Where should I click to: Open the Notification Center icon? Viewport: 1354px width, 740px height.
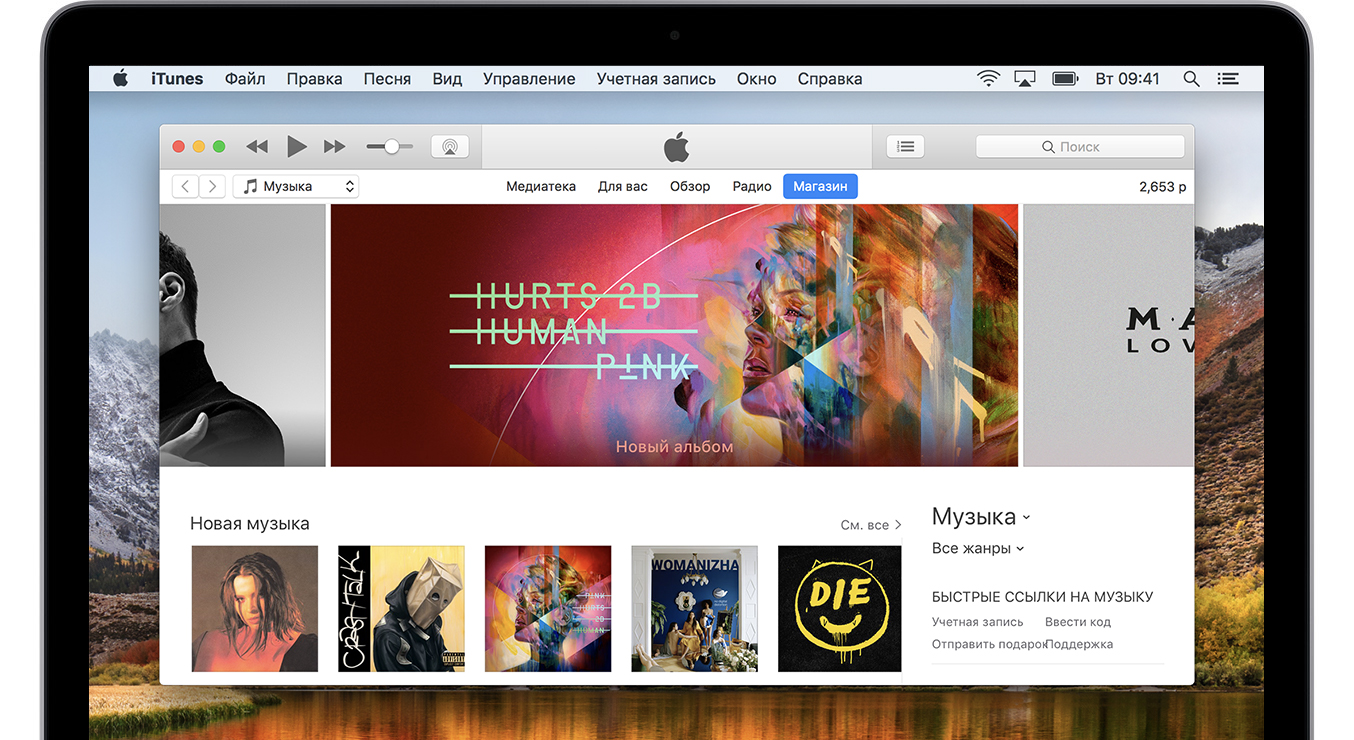[x=1228, y=79]
